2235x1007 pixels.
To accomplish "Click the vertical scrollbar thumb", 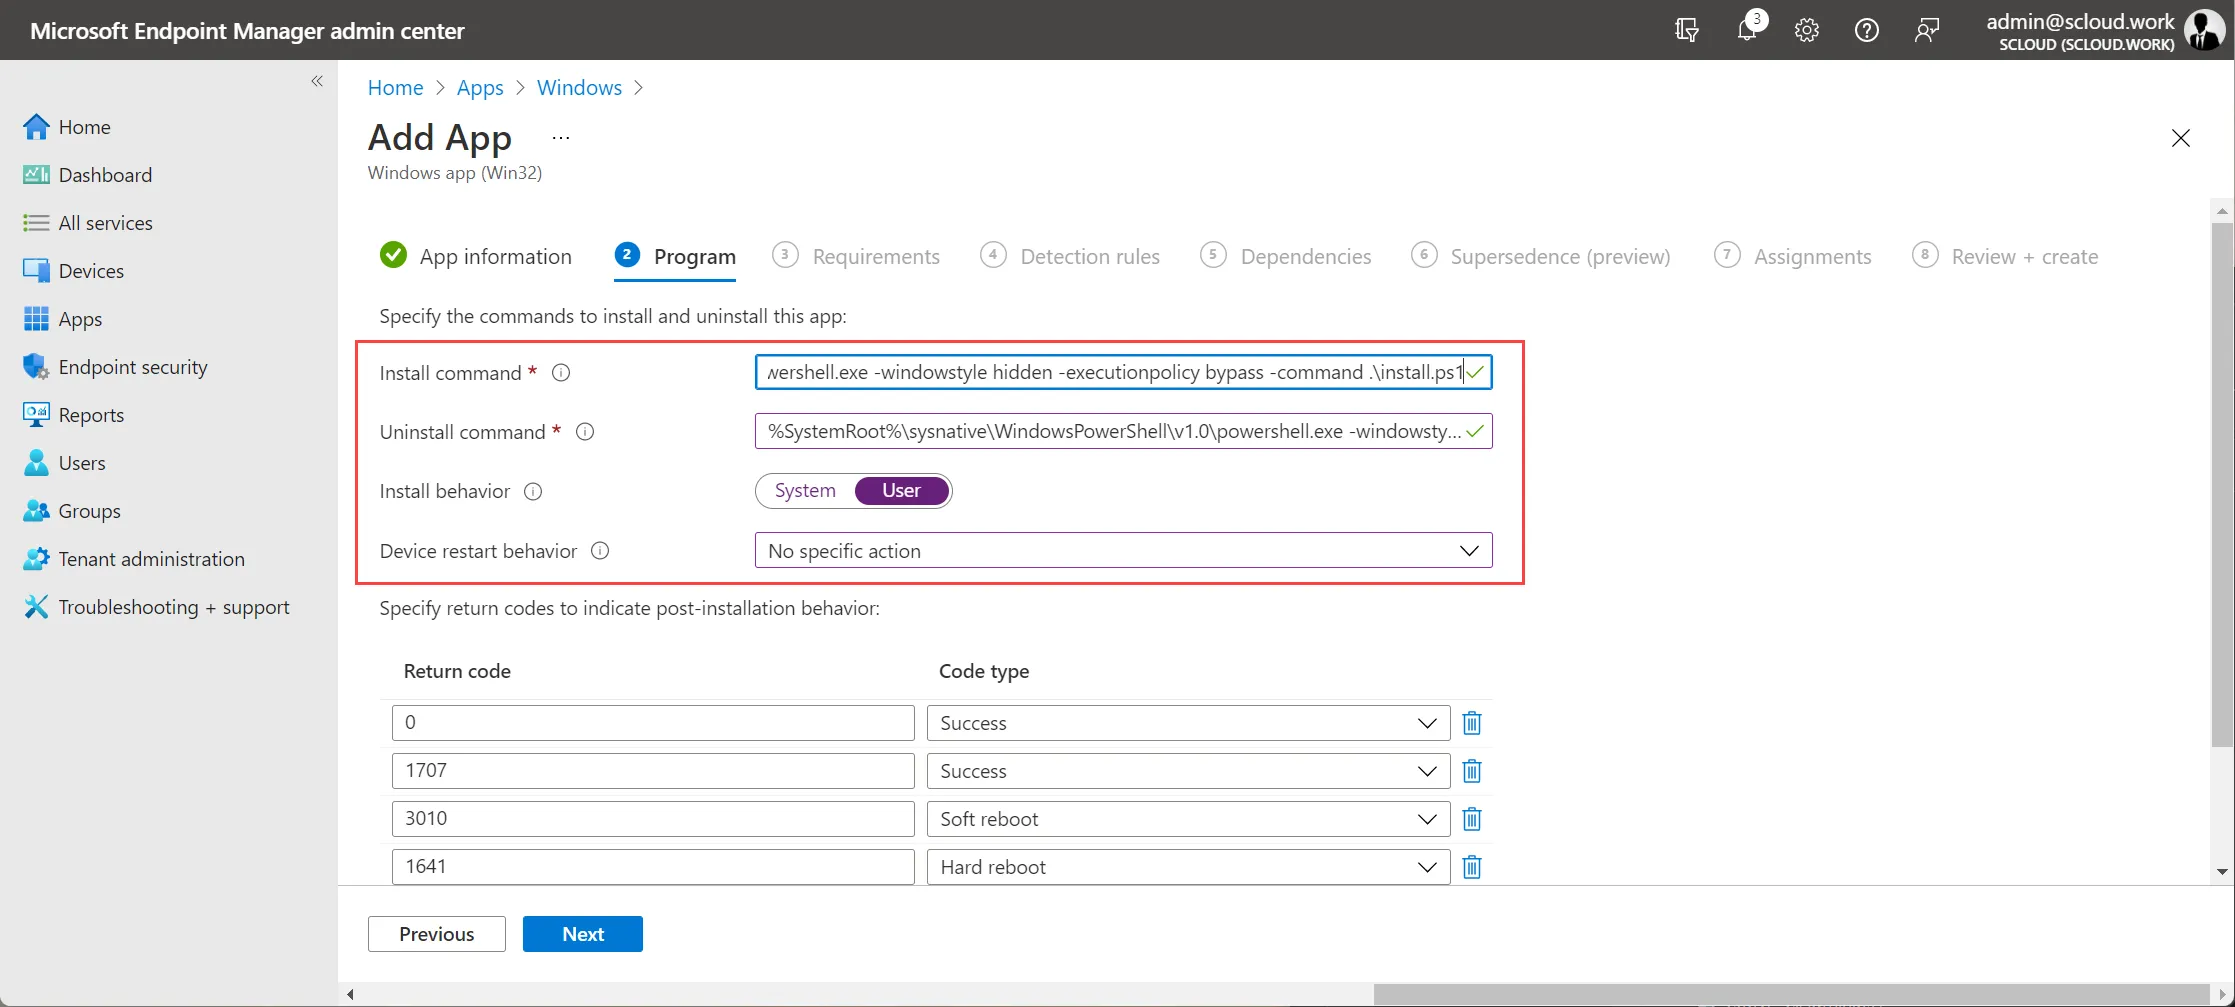I will [x=2222, y=485].
